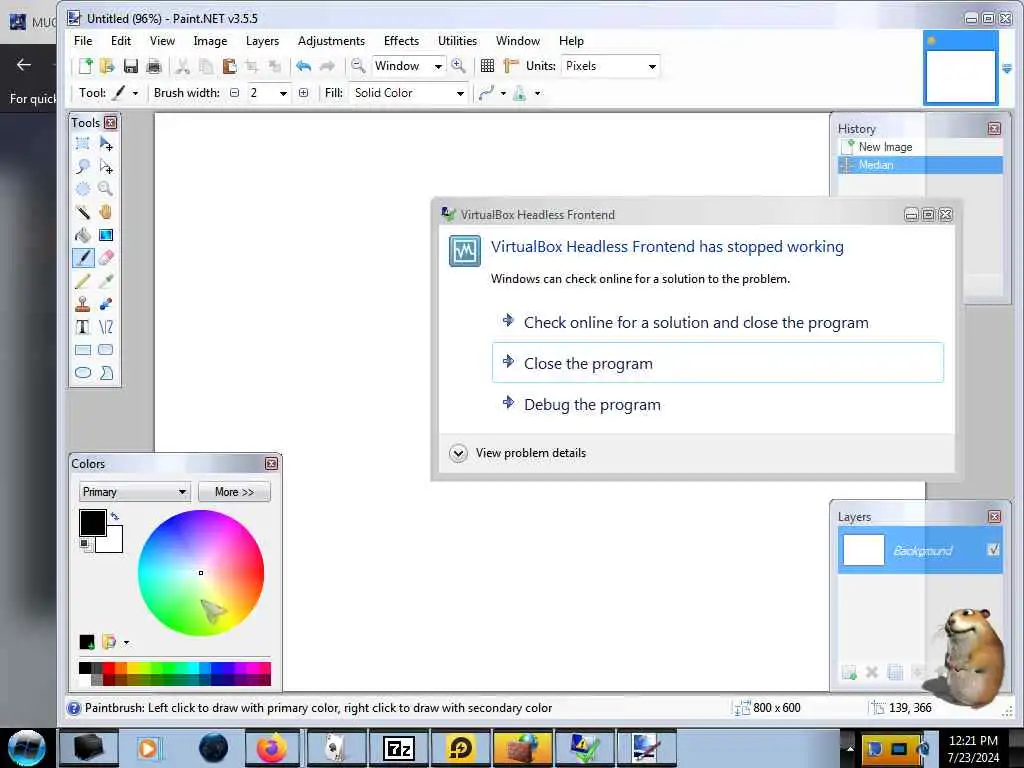Select the Eraser tool

coord(106,258)
